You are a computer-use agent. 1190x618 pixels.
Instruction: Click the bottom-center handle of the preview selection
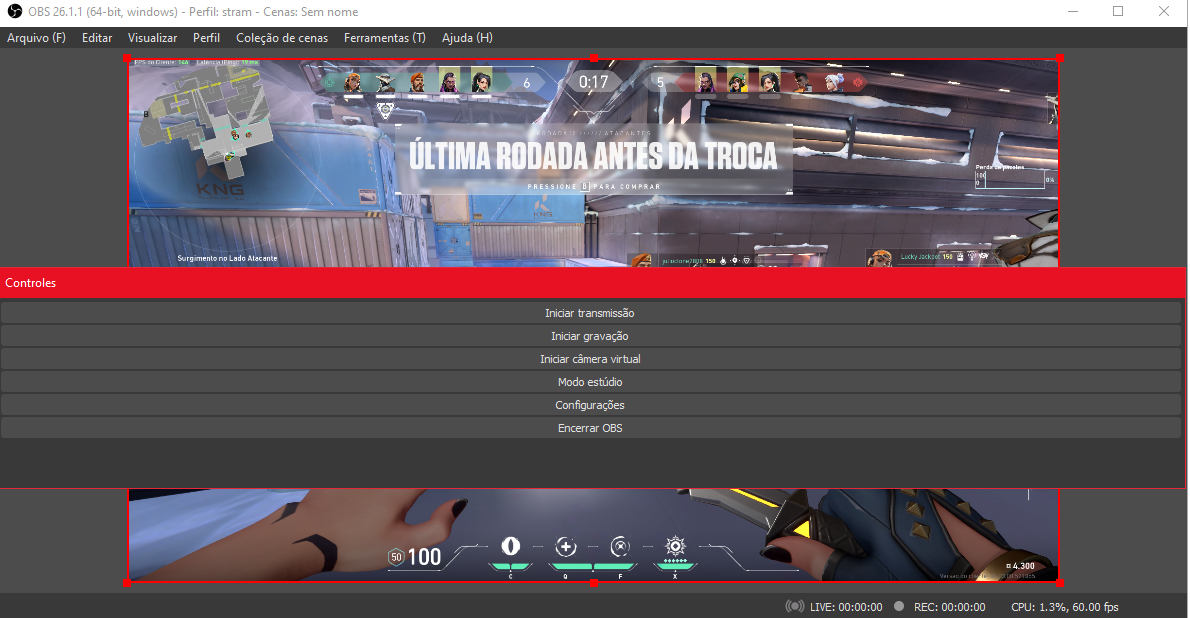(x=593, y=583)
